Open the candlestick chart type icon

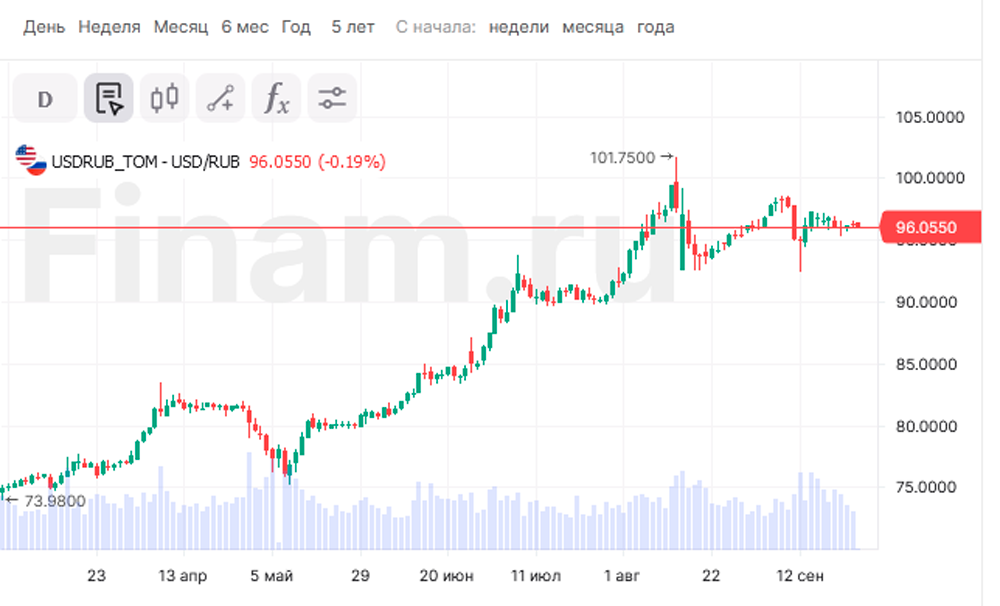tap(164, 98)
